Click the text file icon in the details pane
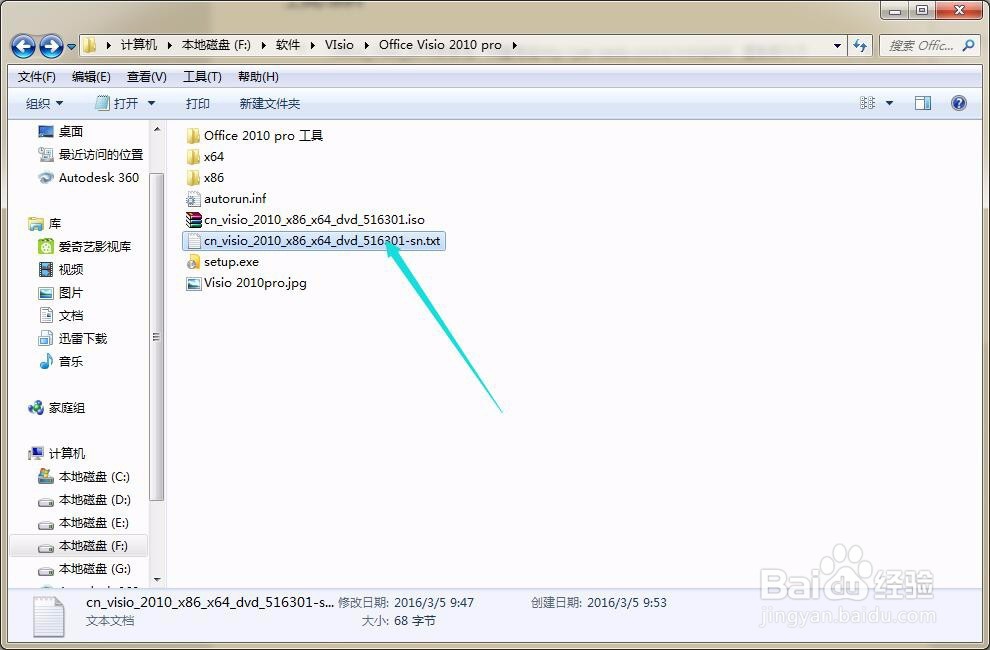This screenshot has width=990, height=650. pyautogui.click(x=48, y=617)
